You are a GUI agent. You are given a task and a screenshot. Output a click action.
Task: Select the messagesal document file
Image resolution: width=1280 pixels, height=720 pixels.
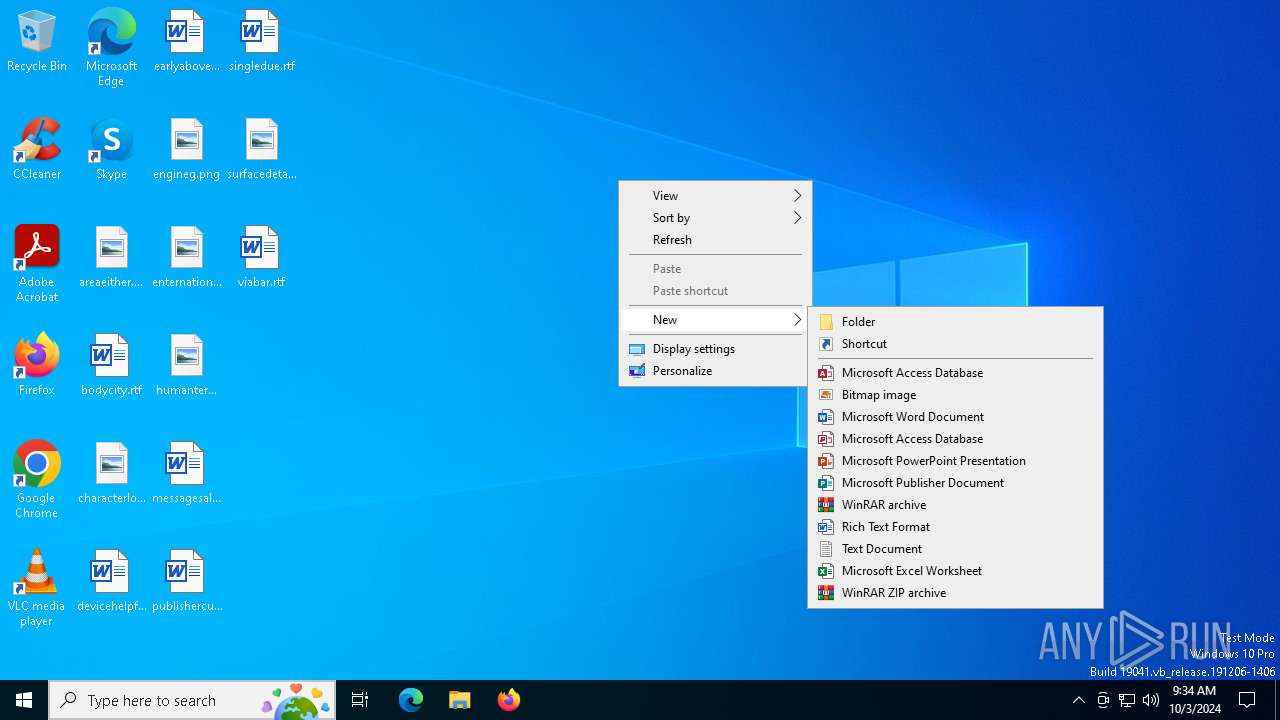[186, 474]
